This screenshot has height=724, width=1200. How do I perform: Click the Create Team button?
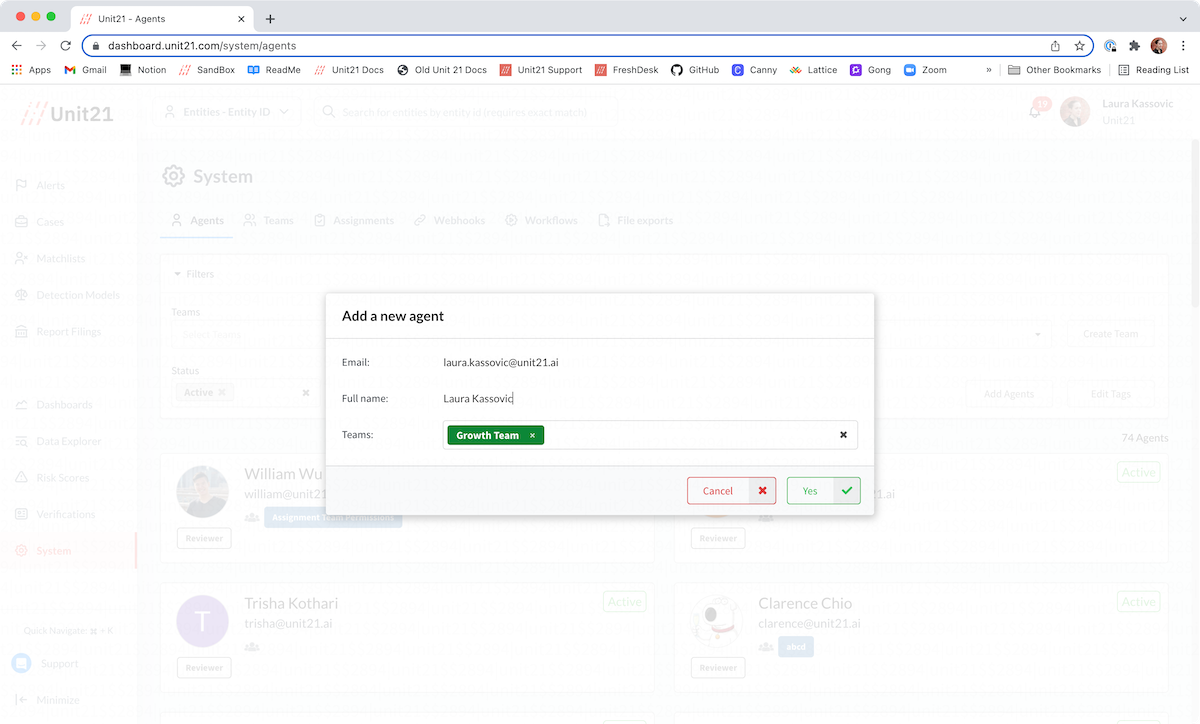coord(1111,334)
